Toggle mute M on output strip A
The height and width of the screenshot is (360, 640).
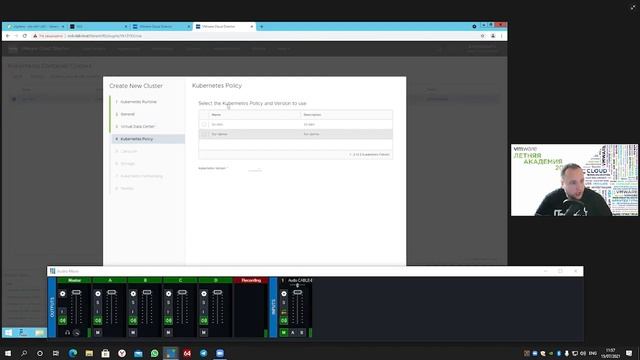click(98, 333)
